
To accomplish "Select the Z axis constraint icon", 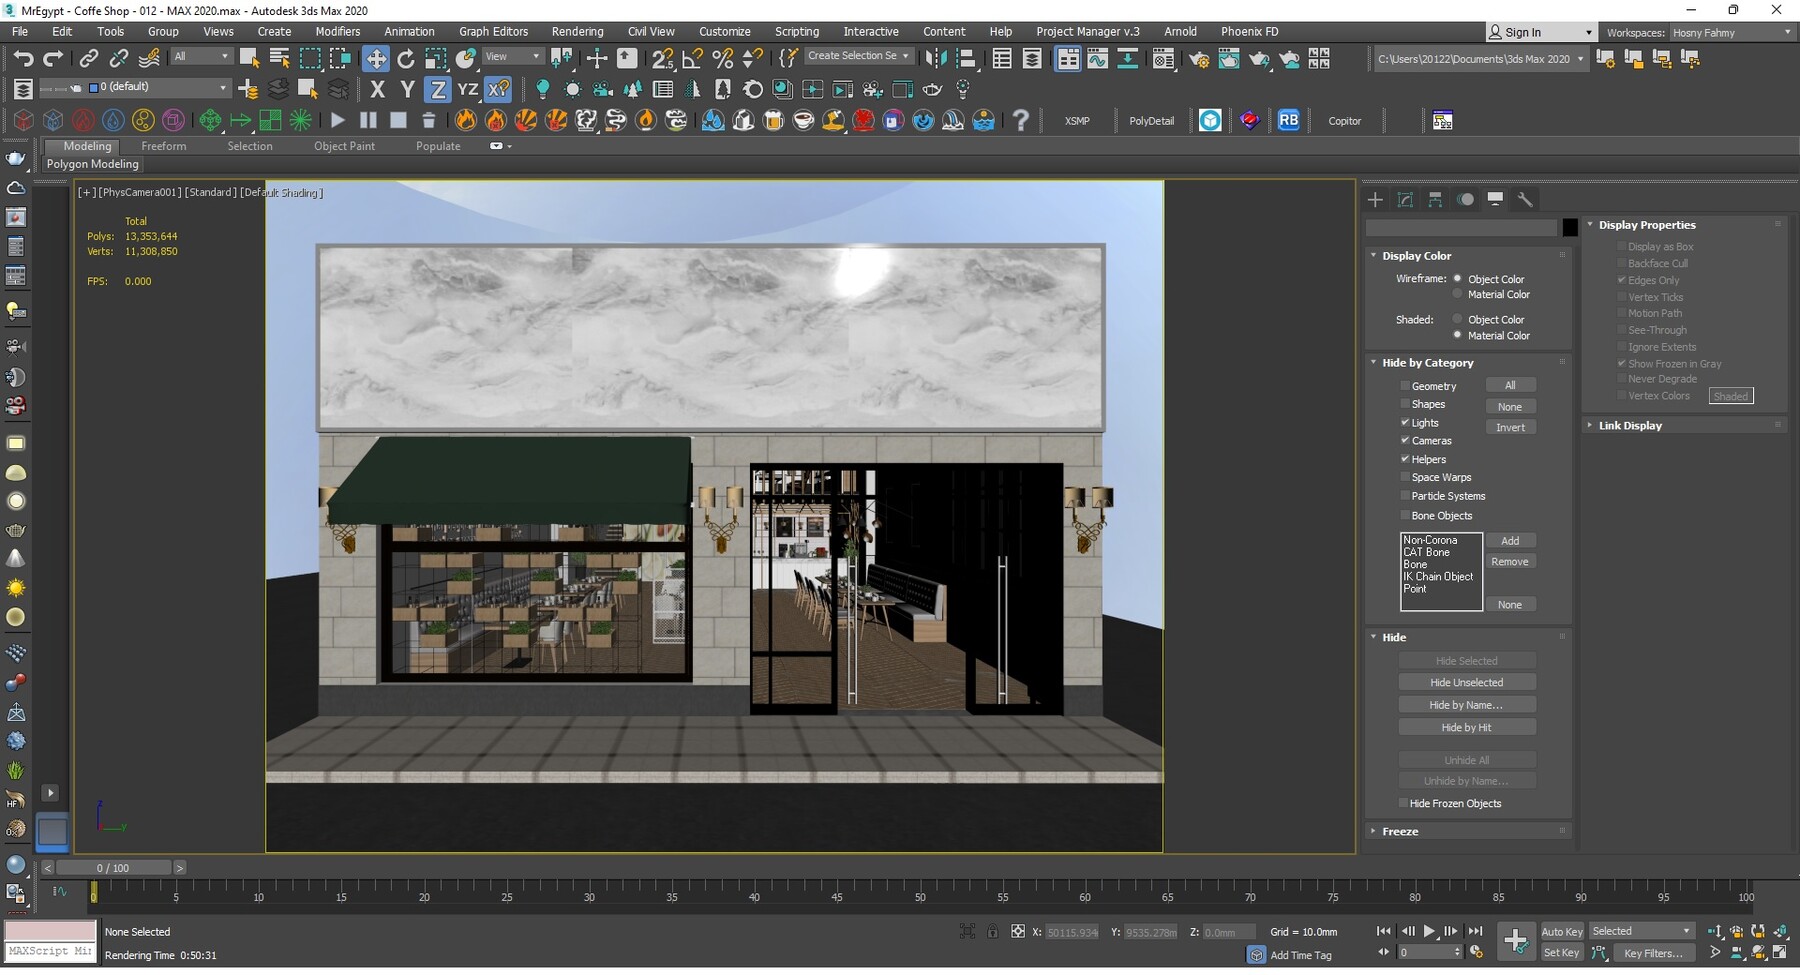I will tap(438, 89).
